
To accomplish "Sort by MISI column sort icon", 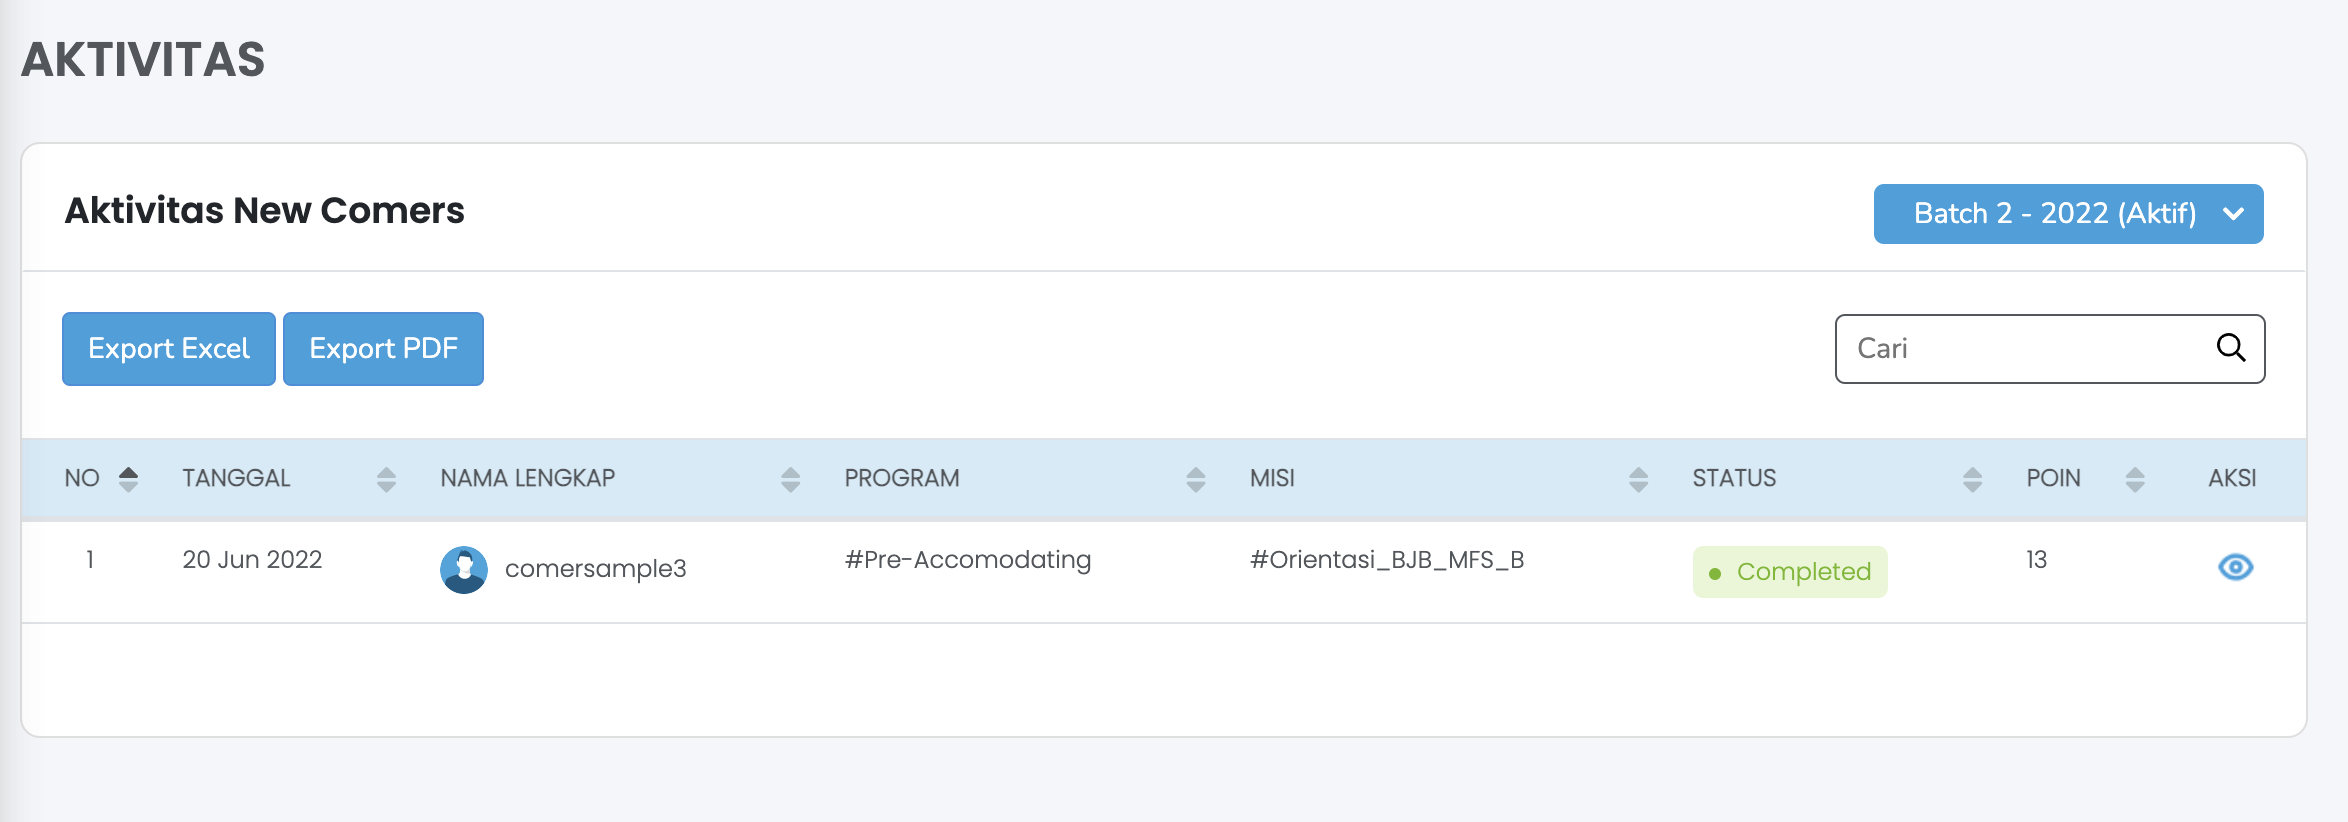I will [1638, 480].
